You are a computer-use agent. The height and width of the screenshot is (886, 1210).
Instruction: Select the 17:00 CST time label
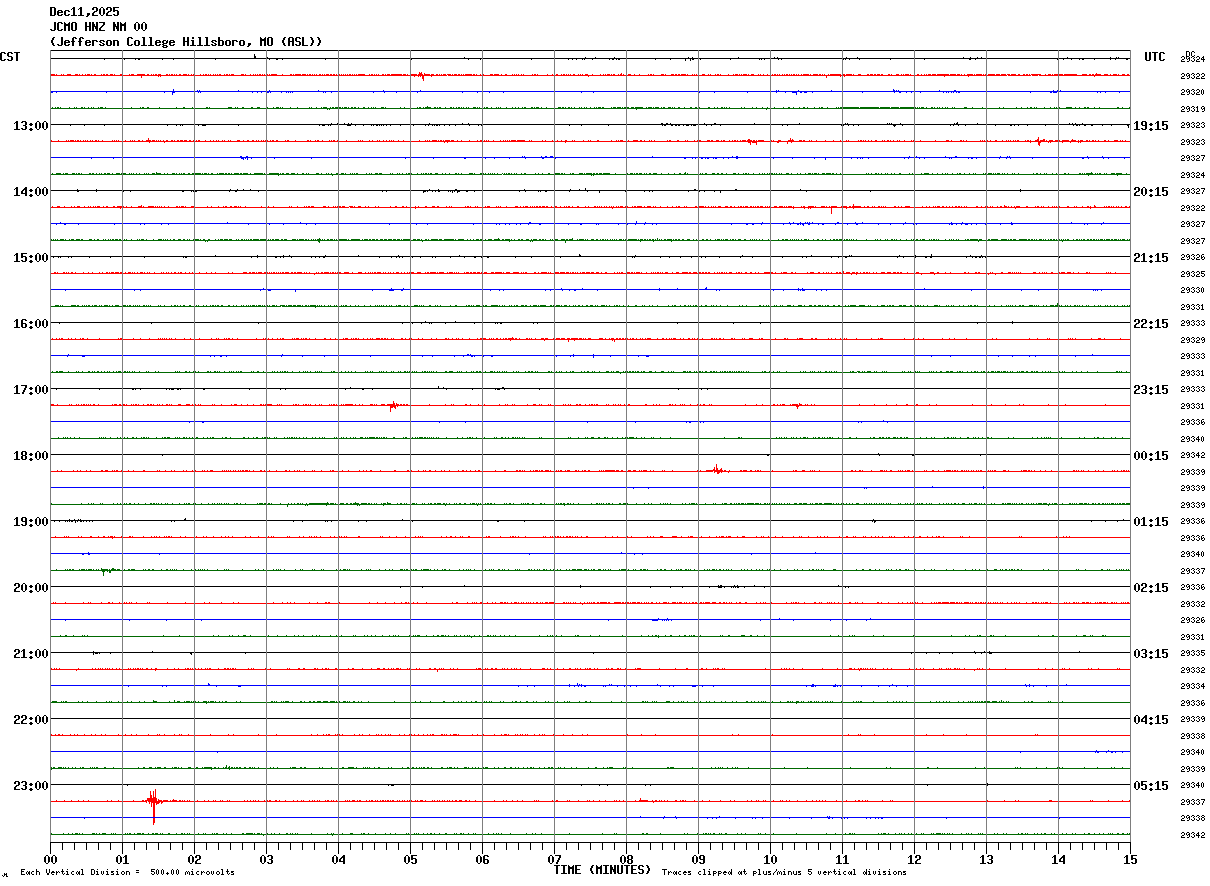tap(31, 389)
